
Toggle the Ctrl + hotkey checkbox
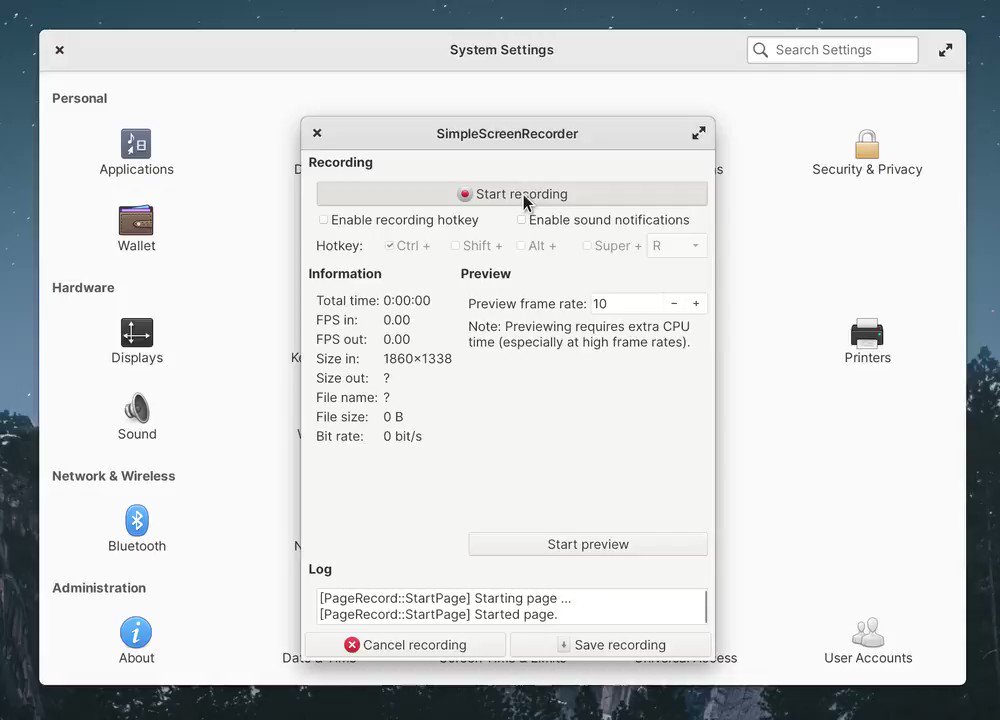point(390,246)
